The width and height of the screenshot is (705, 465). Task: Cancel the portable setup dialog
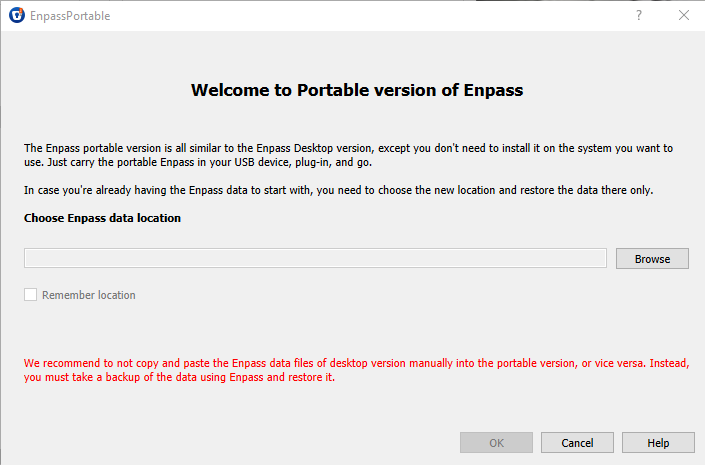577,443
